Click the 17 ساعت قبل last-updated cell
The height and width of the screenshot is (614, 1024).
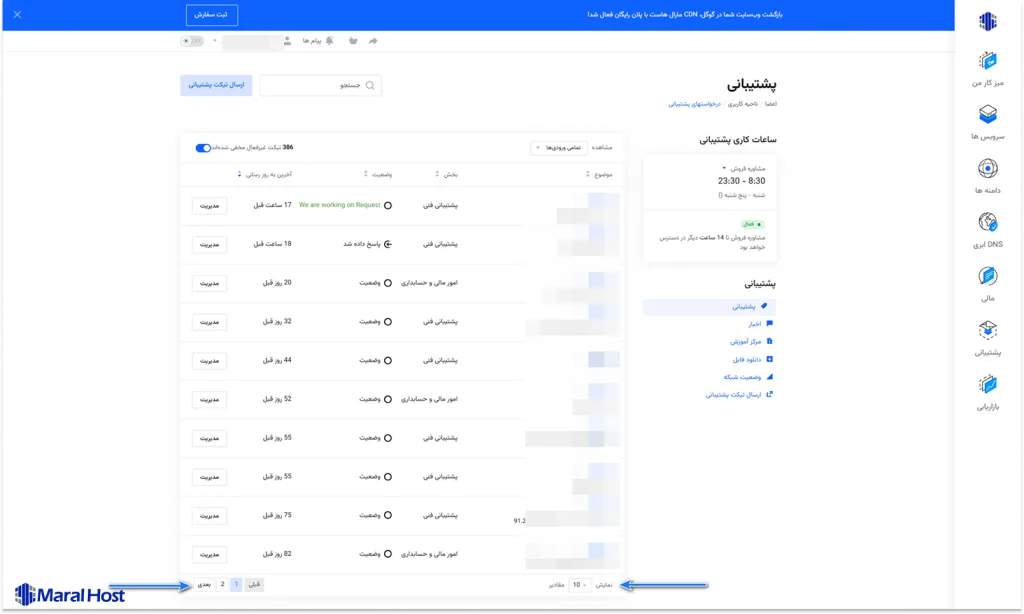tap(272, 205)
